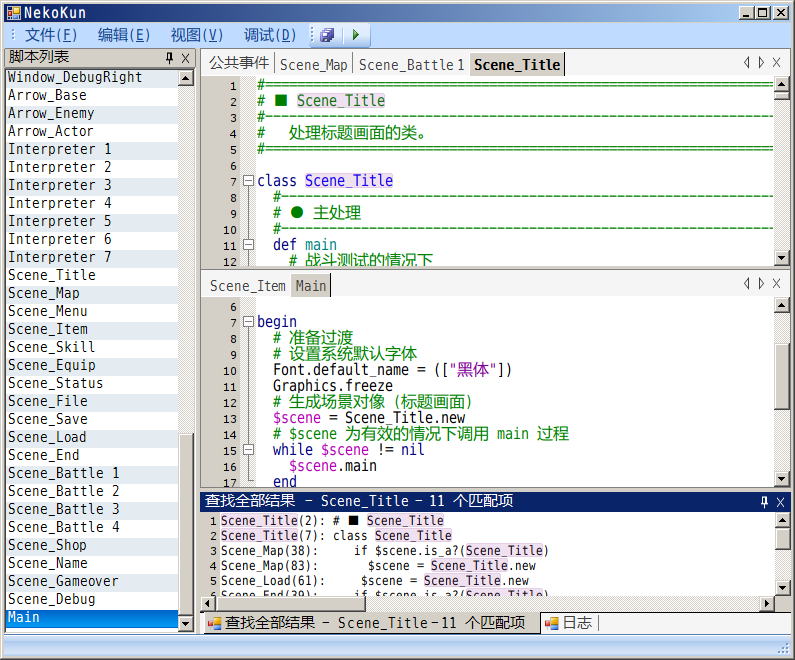Image resolution: width=795 pixels, height=660 pixels.
Task: Show next tab in top editor pane
Action: [761, 62]
